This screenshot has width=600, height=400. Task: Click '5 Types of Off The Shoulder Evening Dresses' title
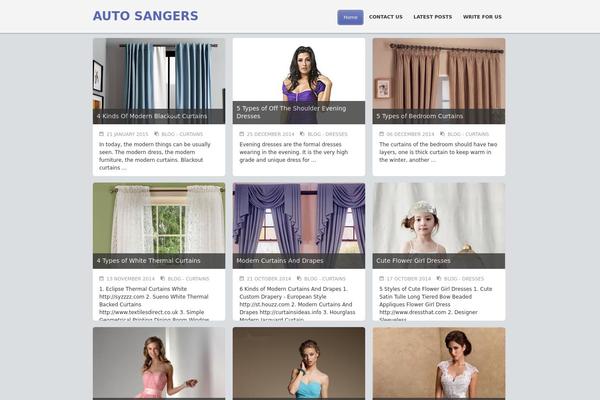[x=291, y=112]
